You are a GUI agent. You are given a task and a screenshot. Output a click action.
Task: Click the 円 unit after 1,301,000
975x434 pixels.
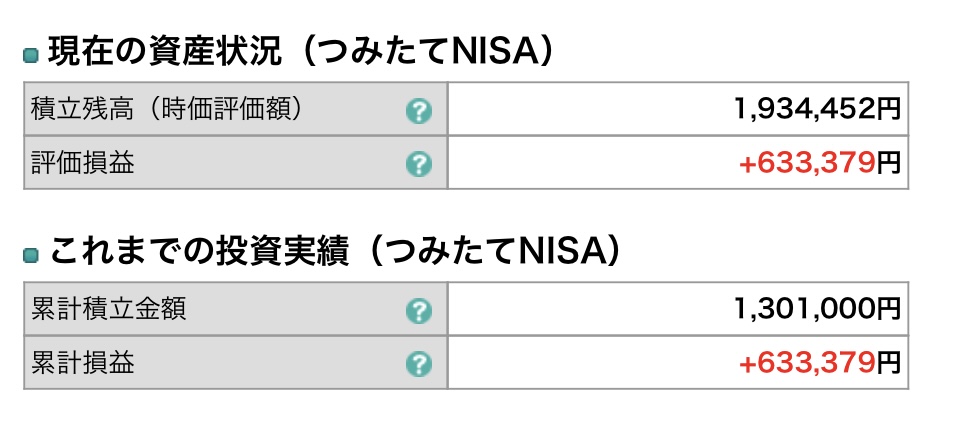click(x=889, y=309)
